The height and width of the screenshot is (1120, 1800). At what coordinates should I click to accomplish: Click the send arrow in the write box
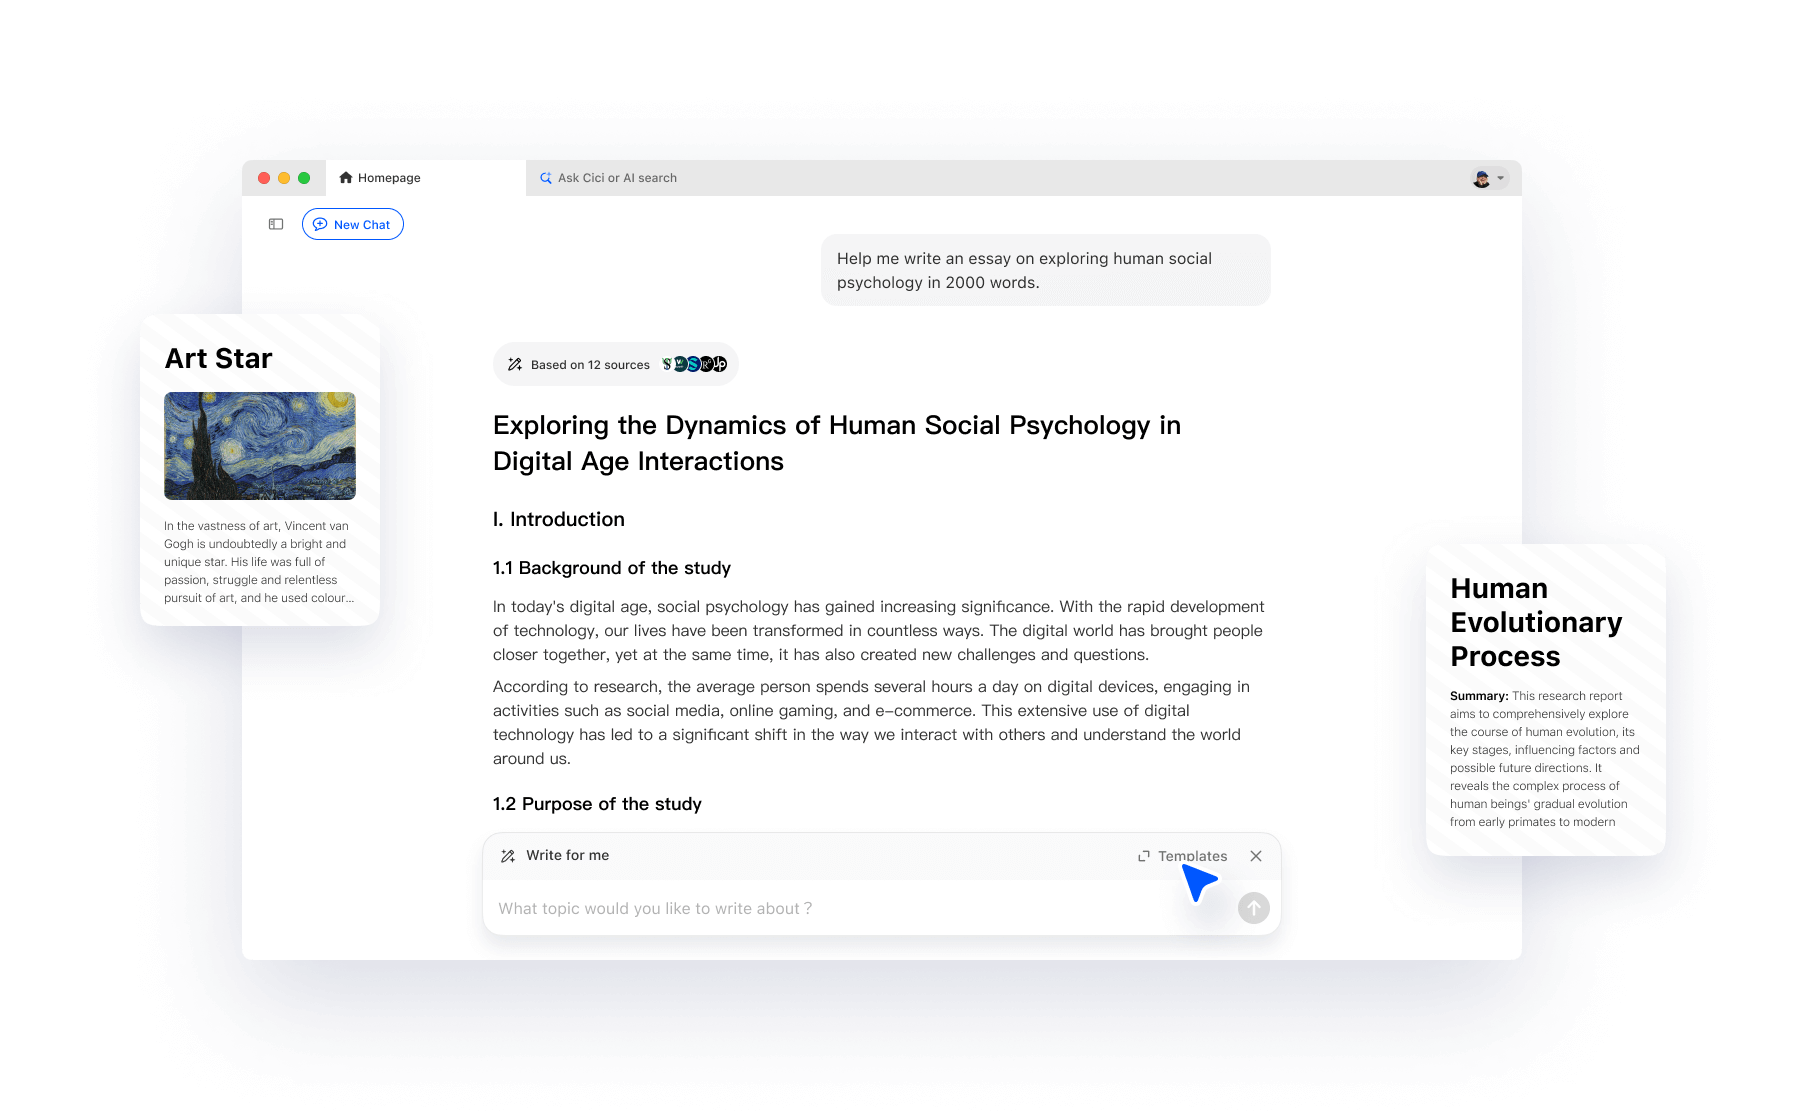(1253, 908)
